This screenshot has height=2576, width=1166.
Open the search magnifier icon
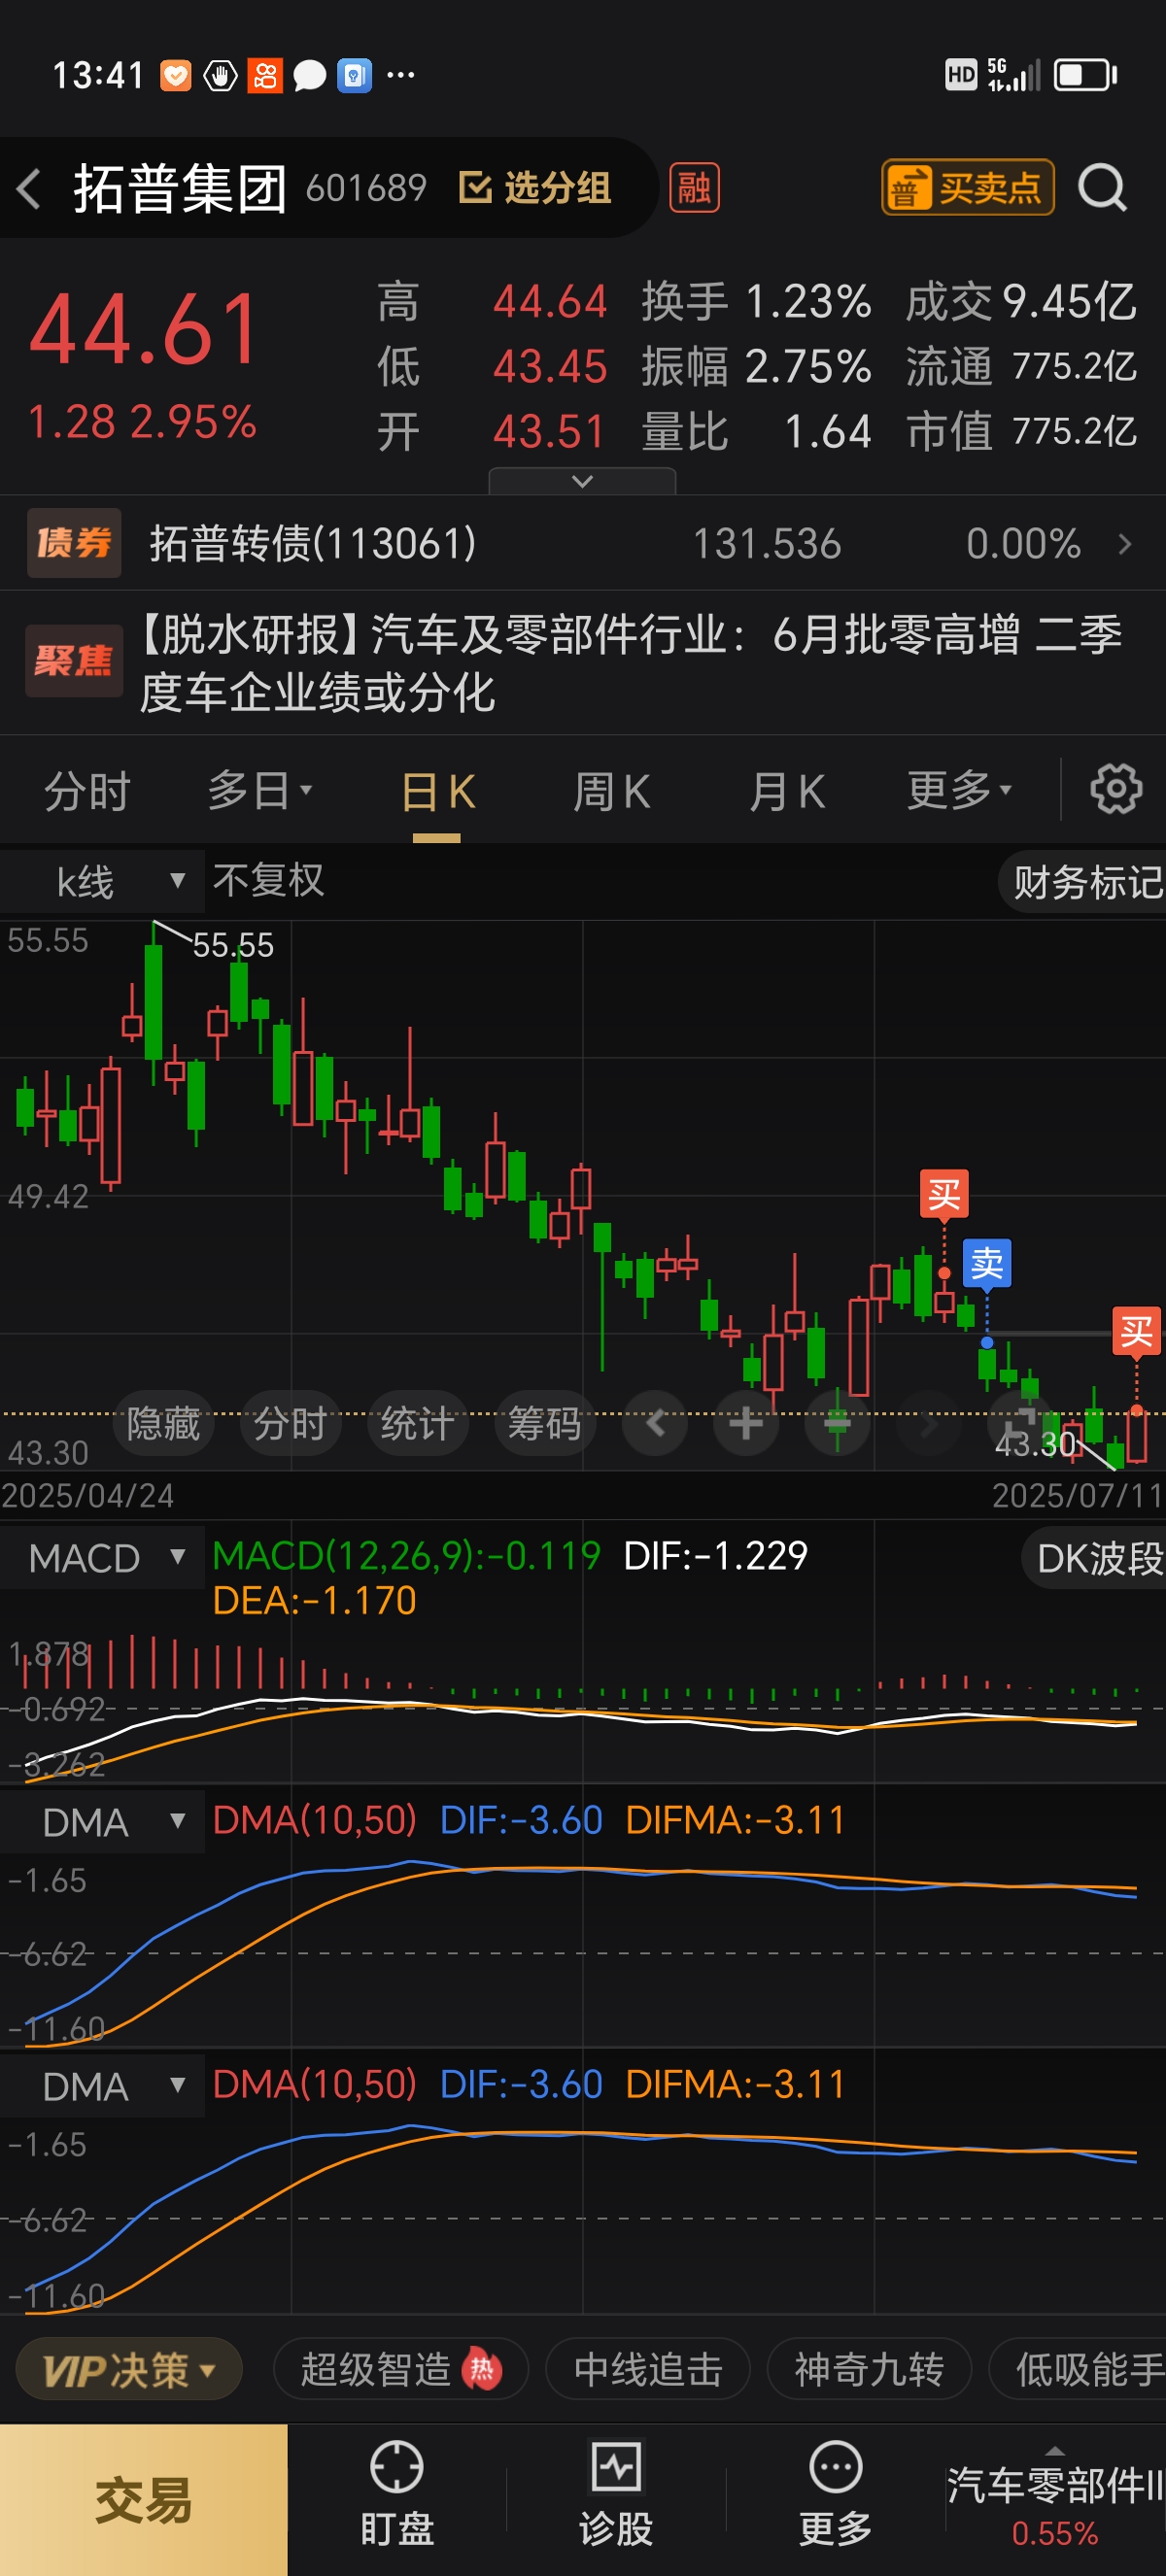point(1103,187)
